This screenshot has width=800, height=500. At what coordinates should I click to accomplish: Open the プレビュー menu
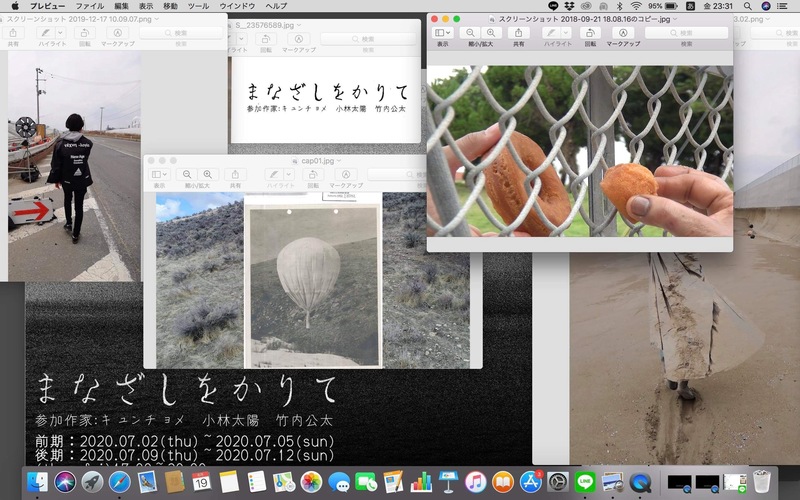pyautogui.click(x=47, y=6)
